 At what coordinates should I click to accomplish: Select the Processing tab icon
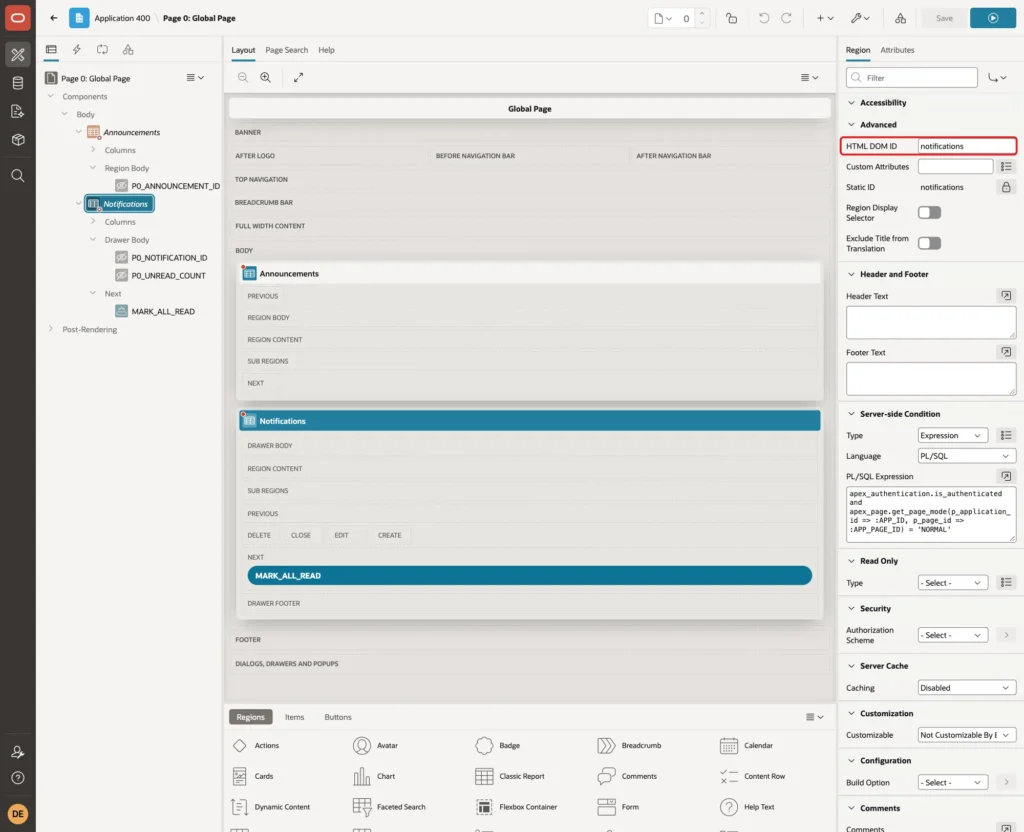pos(102,50)
